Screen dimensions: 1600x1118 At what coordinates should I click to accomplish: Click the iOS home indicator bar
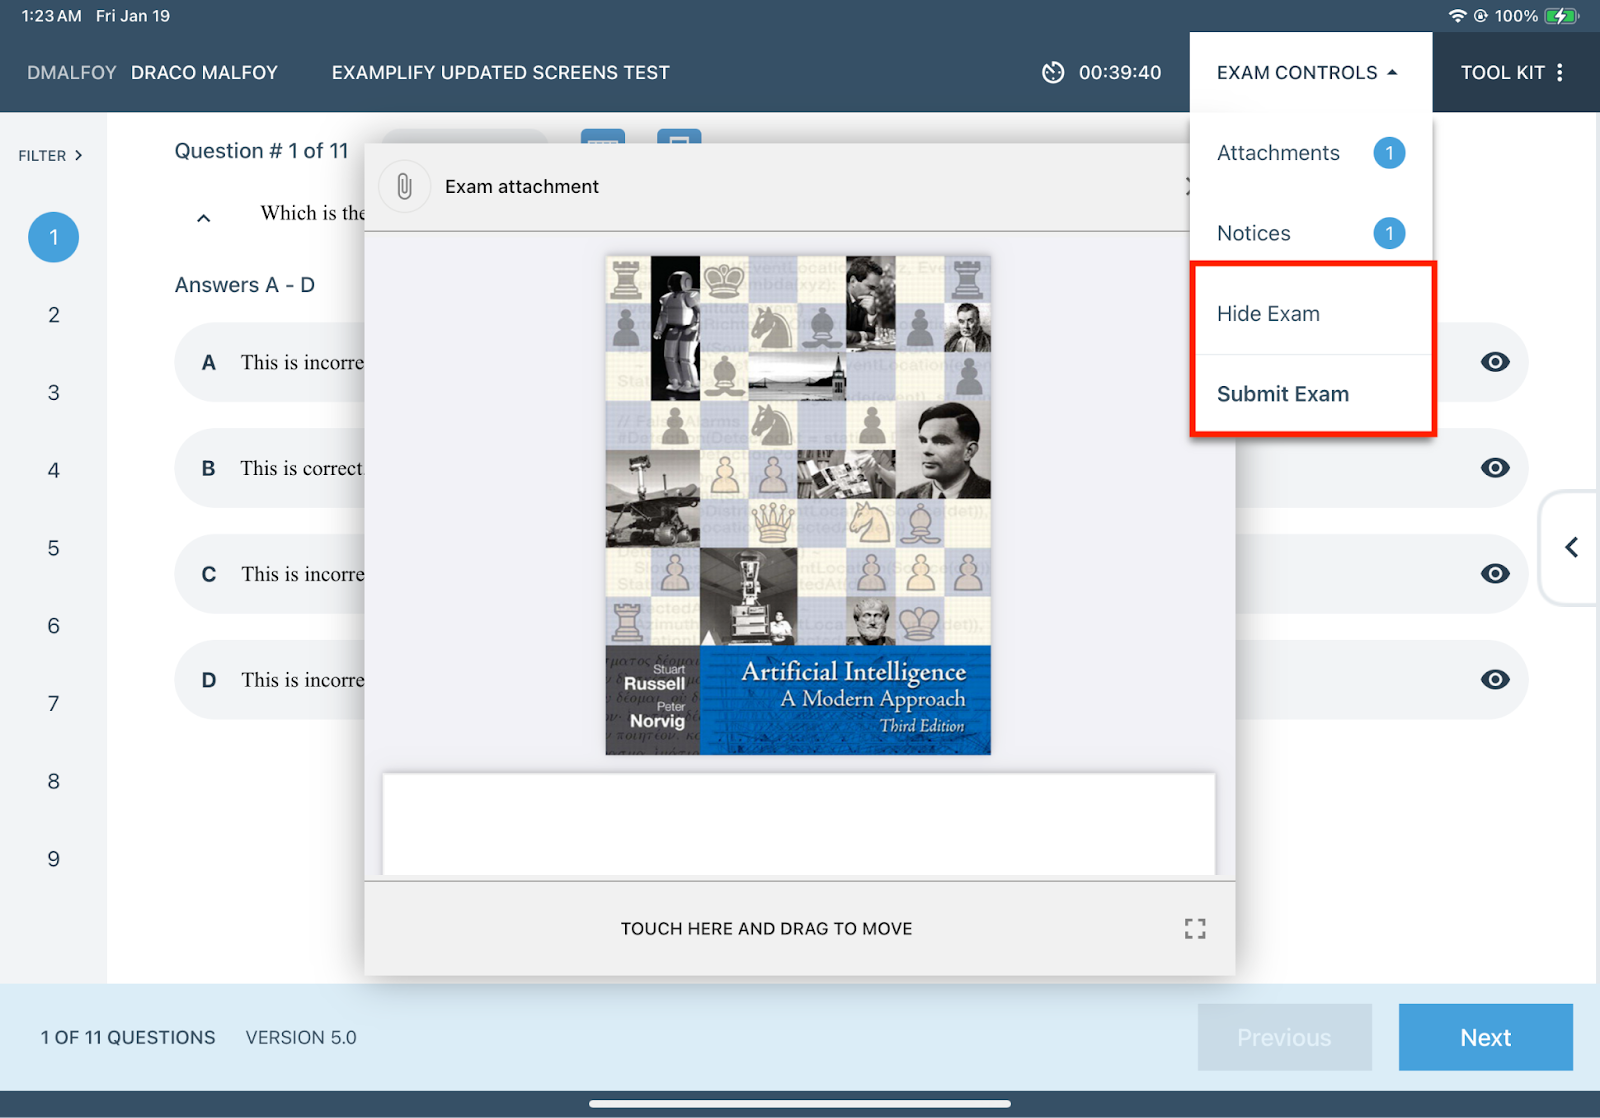click(800, 1104)
